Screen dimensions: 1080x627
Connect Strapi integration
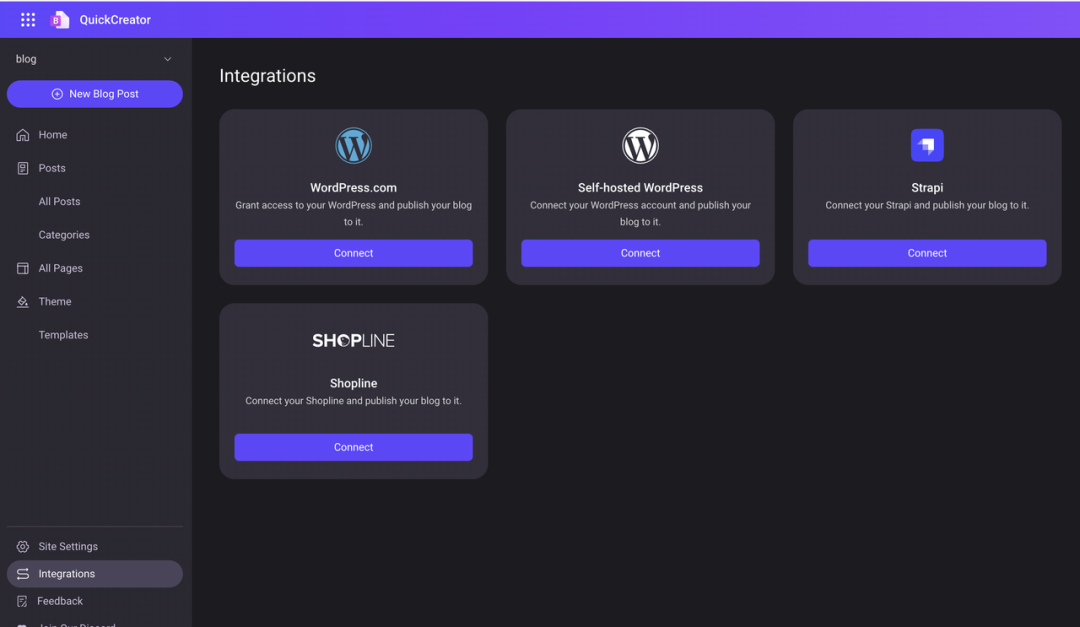click(x=927, y=253)
